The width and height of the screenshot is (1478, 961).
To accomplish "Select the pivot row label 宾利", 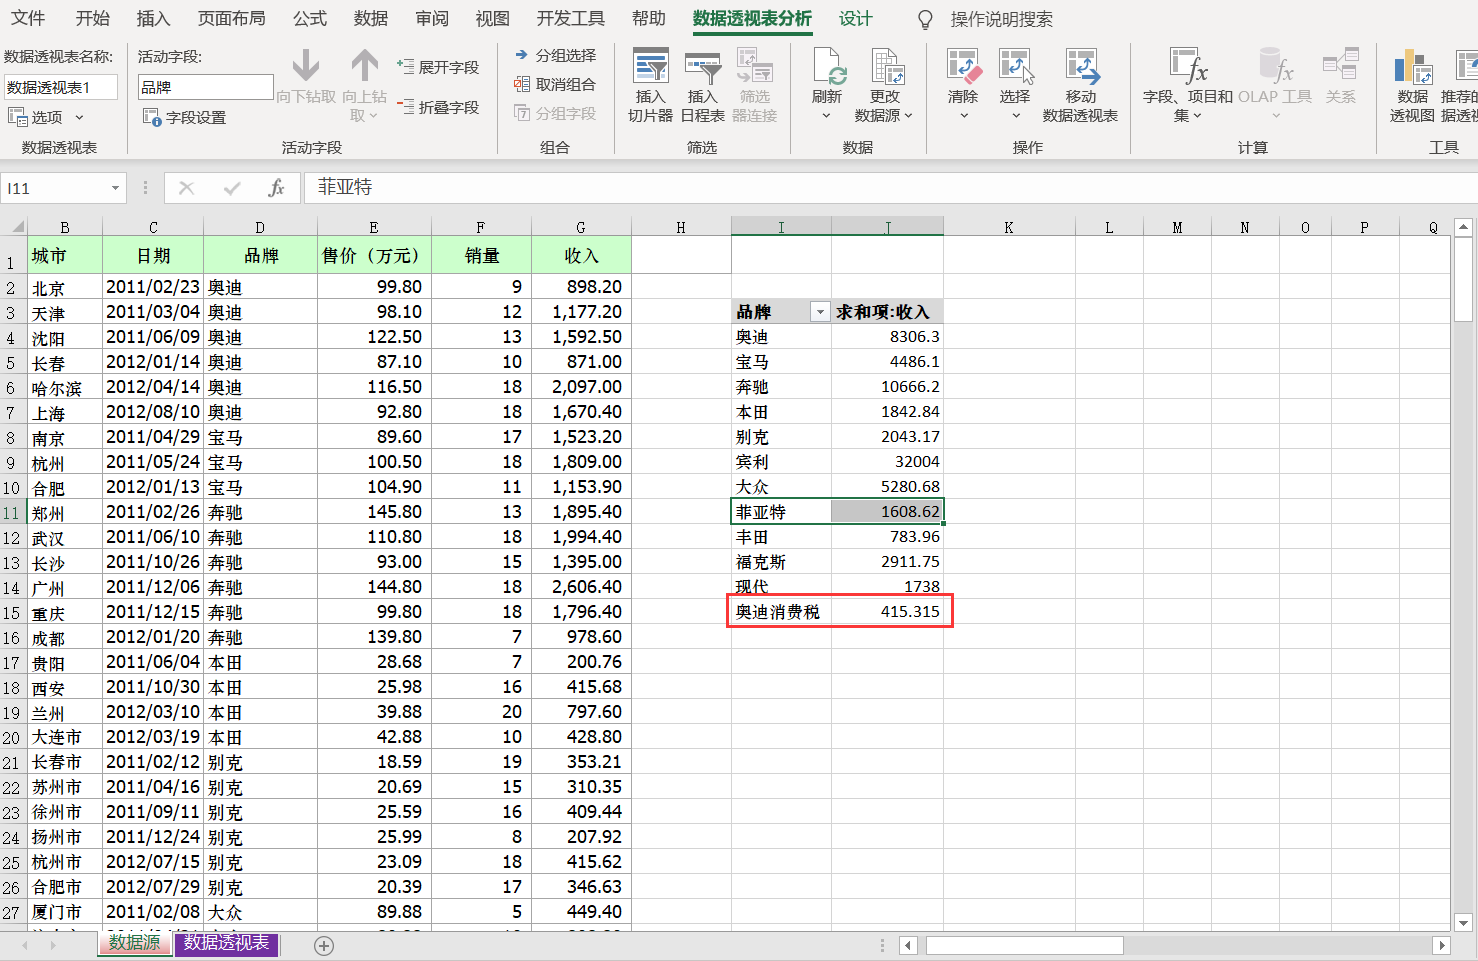I will point(781,461).
